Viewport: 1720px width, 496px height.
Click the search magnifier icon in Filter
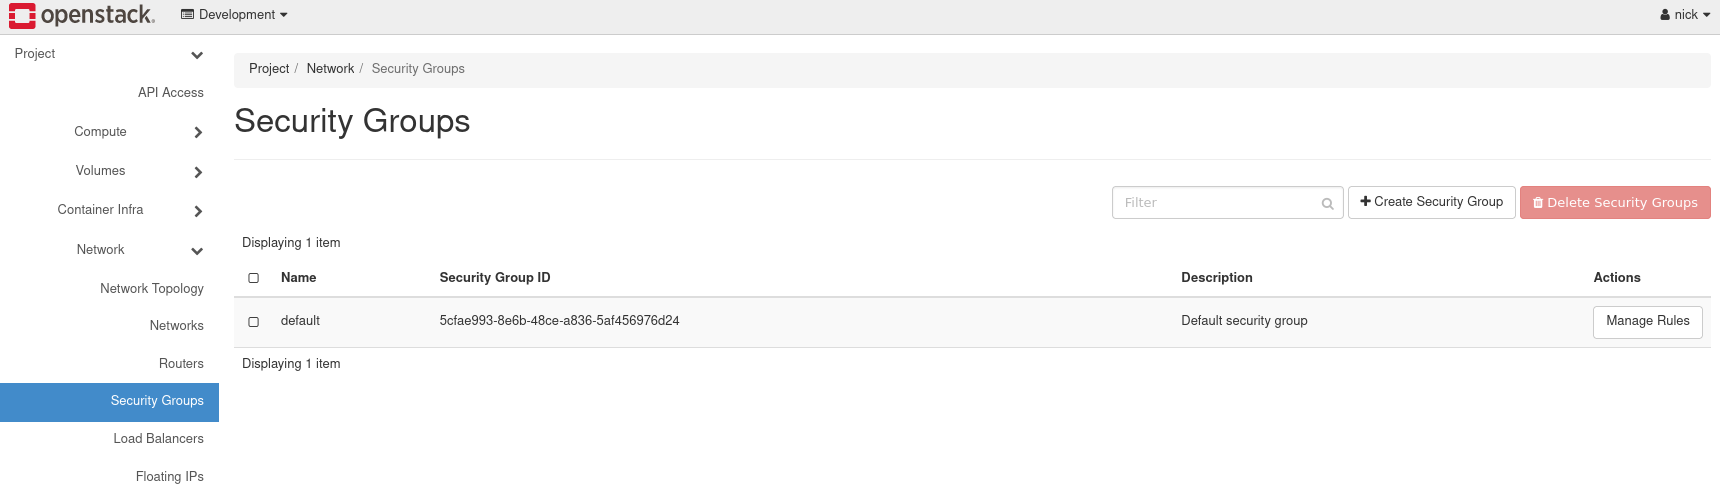tap(1327, 203)
